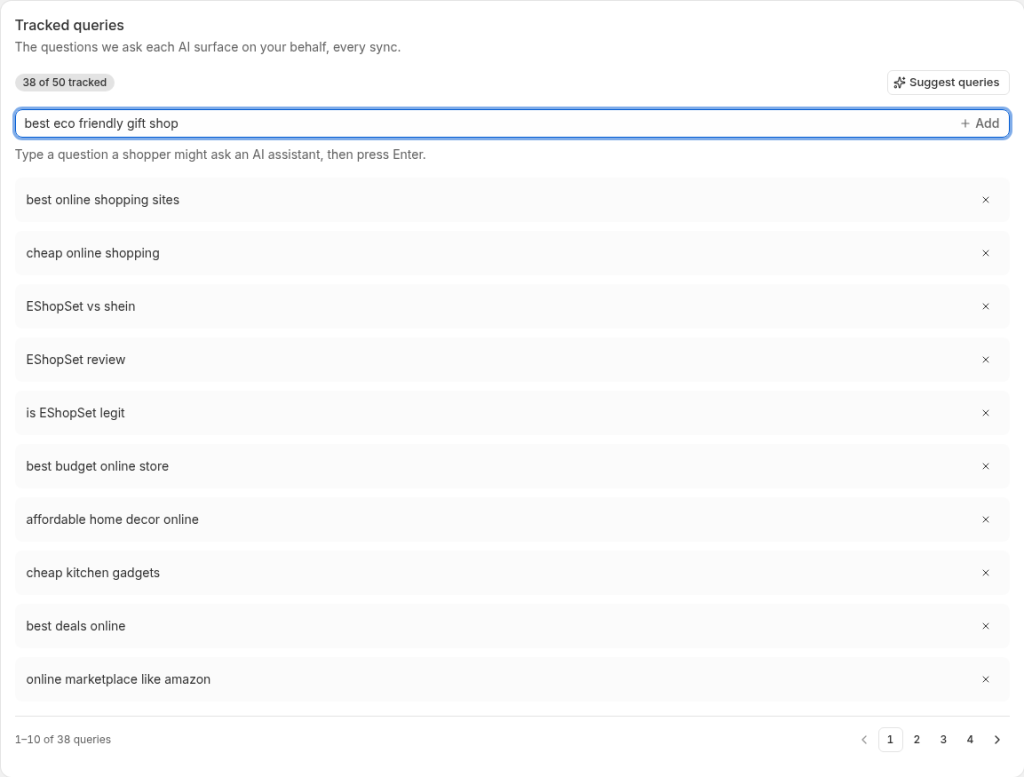Viewport: 1024px width, 777px height.
Task: Remove the 'online marketplace like amazon' query
Action: 985,680
